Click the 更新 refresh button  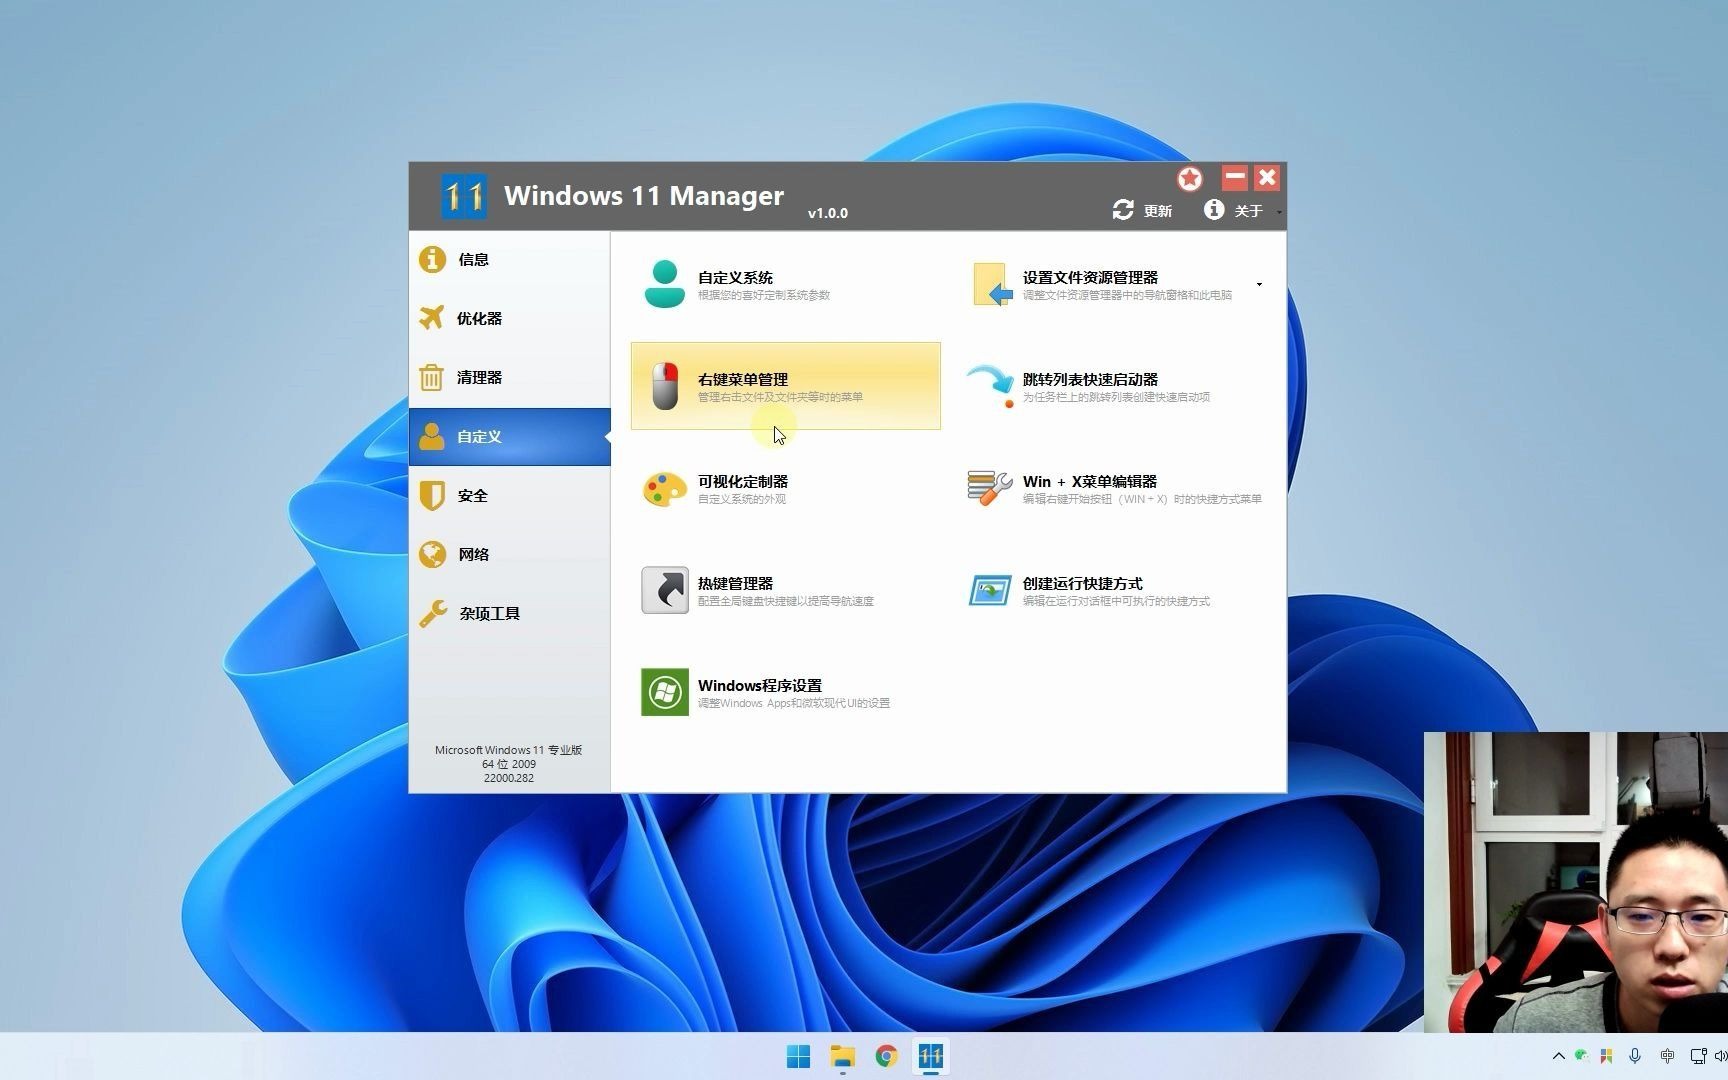pyautogui.click(x=1142, y=210)
